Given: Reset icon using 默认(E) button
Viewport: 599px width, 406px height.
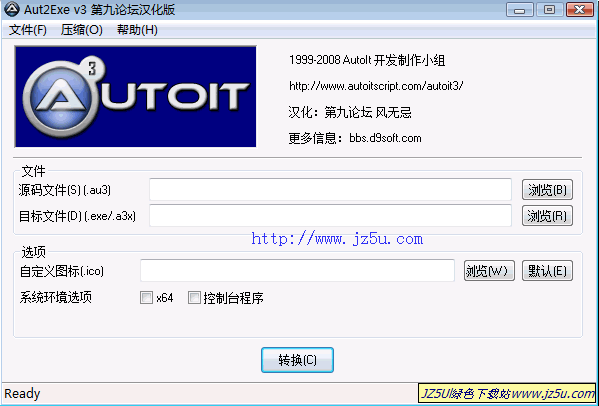Looking at the screenshot, I should [547, 271].
